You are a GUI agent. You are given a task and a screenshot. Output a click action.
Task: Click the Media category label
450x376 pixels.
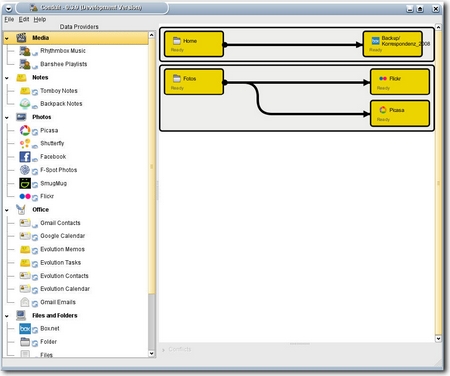click(x=41, y=38)
